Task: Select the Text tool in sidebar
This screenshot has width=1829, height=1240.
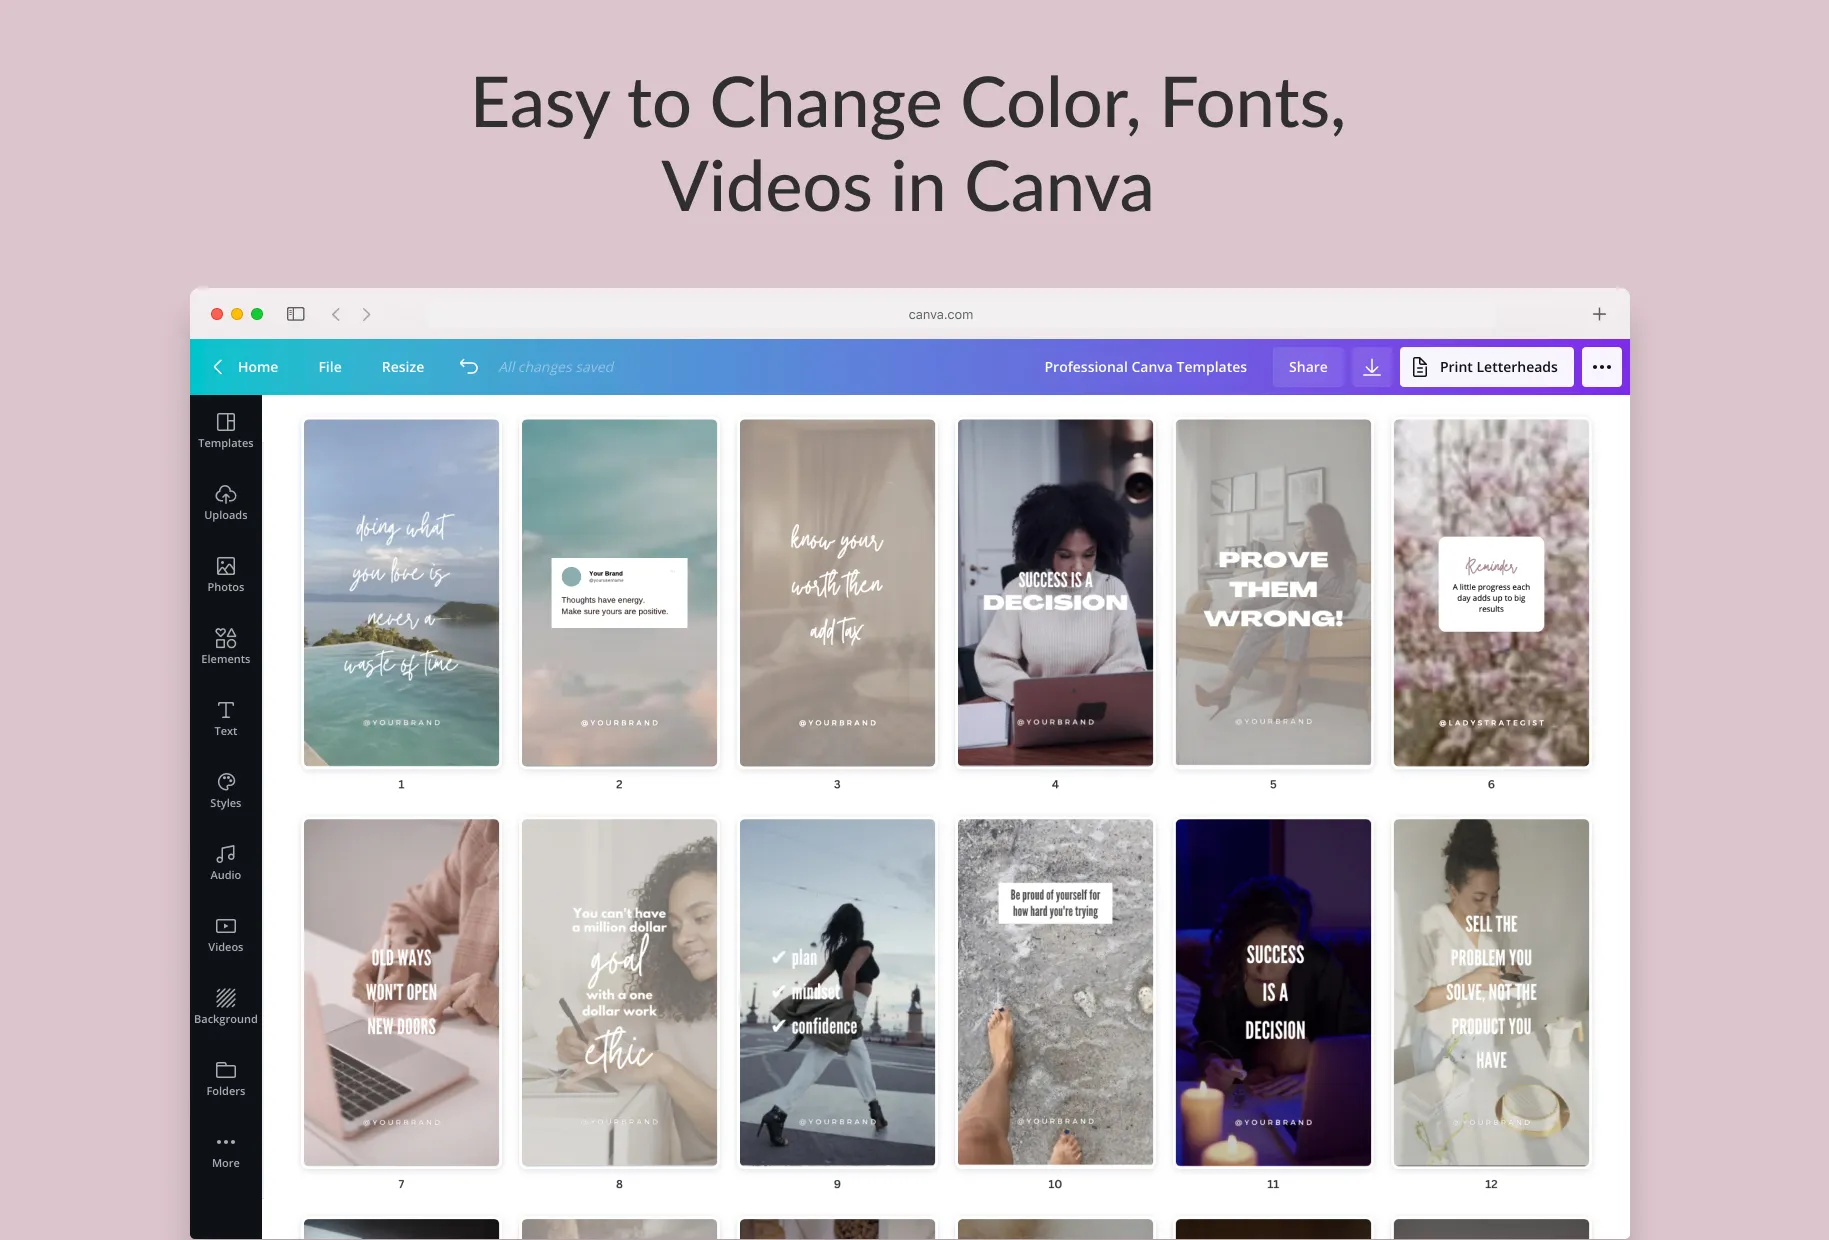Action: tap(226, 719)
